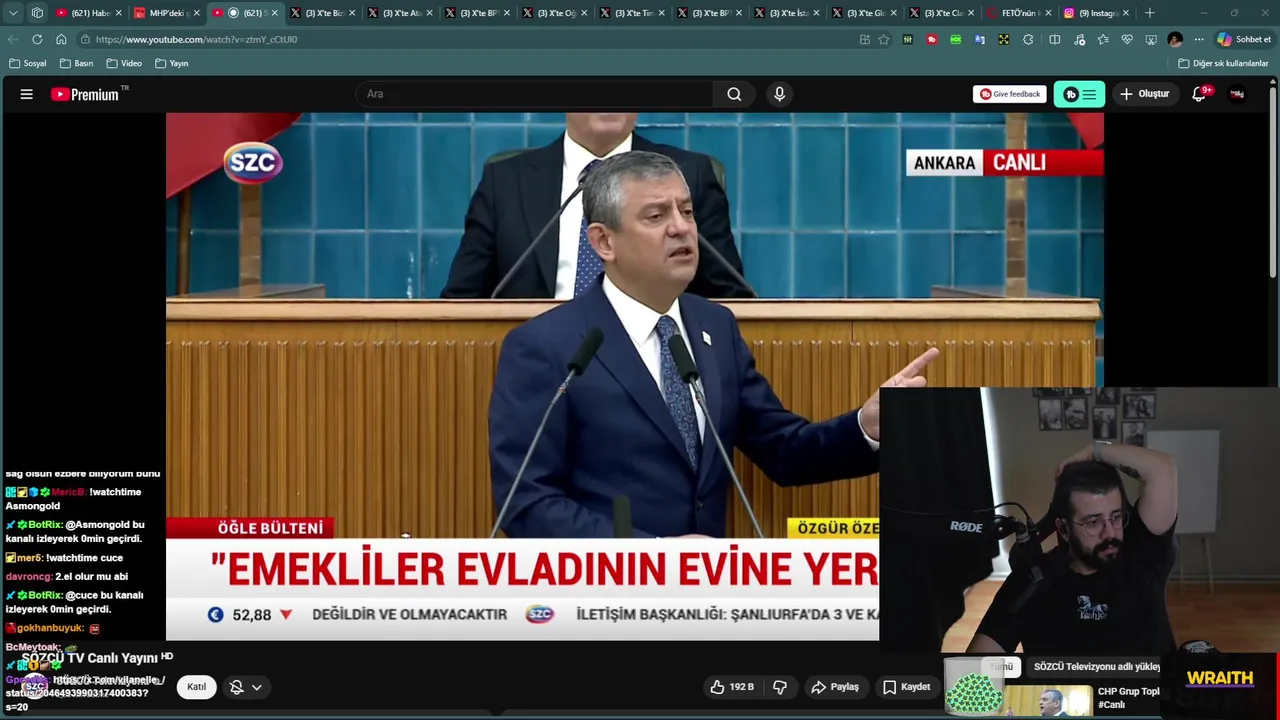
Task: Click the equalizer extension icon in toolbar
Action: pos(907,39)
